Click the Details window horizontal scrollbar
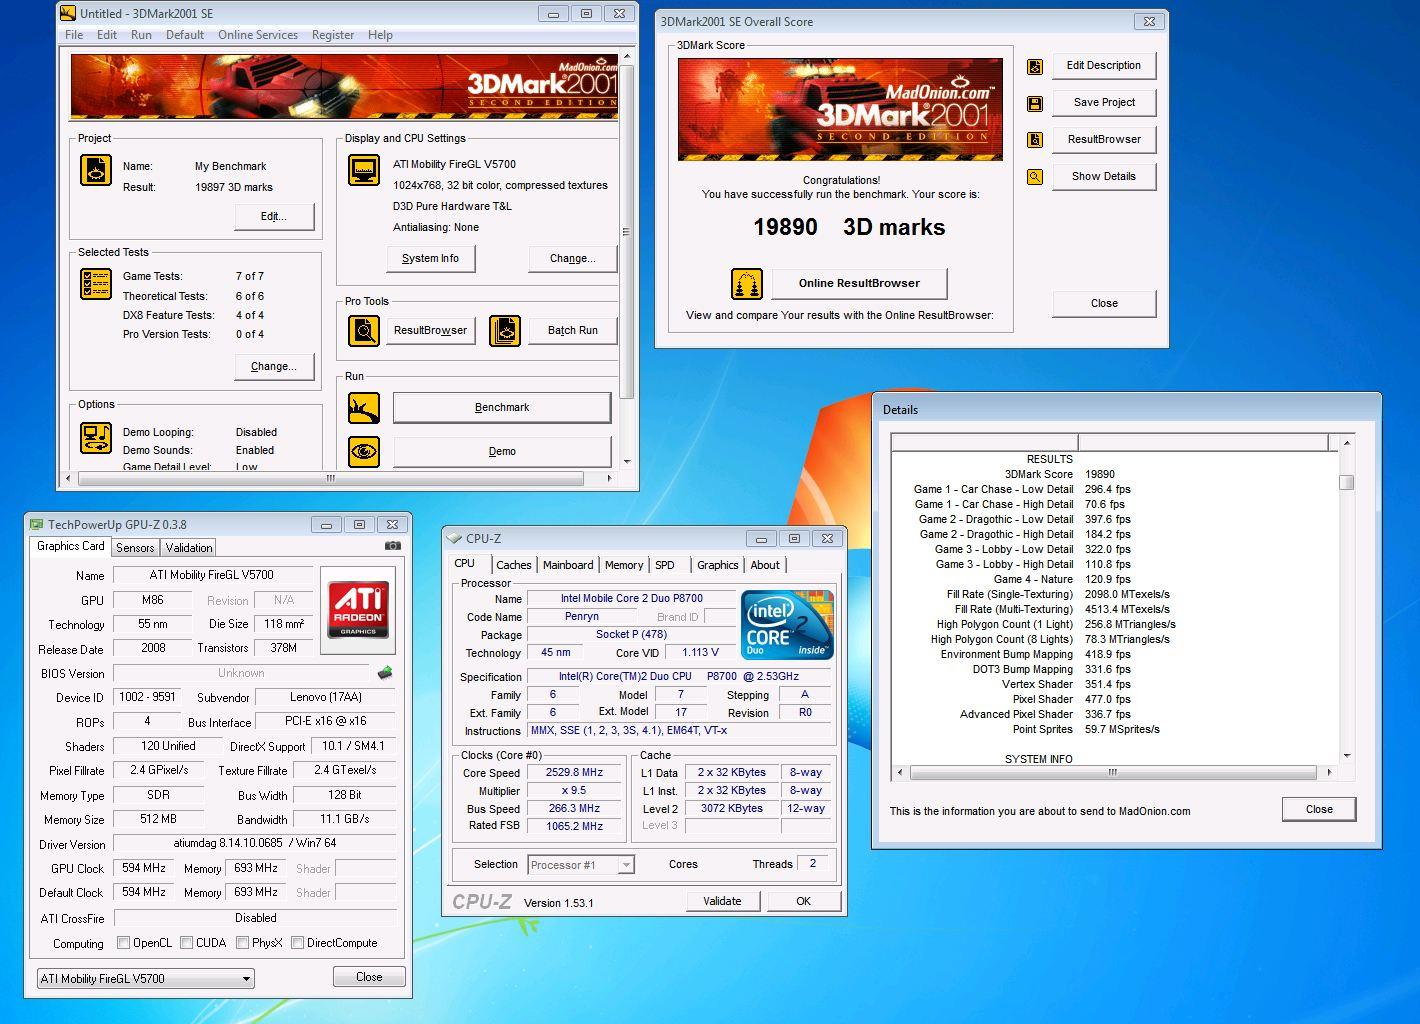Image resolution: width=1420 pixels, height=1024 pixels. (x=1112, y=772)
